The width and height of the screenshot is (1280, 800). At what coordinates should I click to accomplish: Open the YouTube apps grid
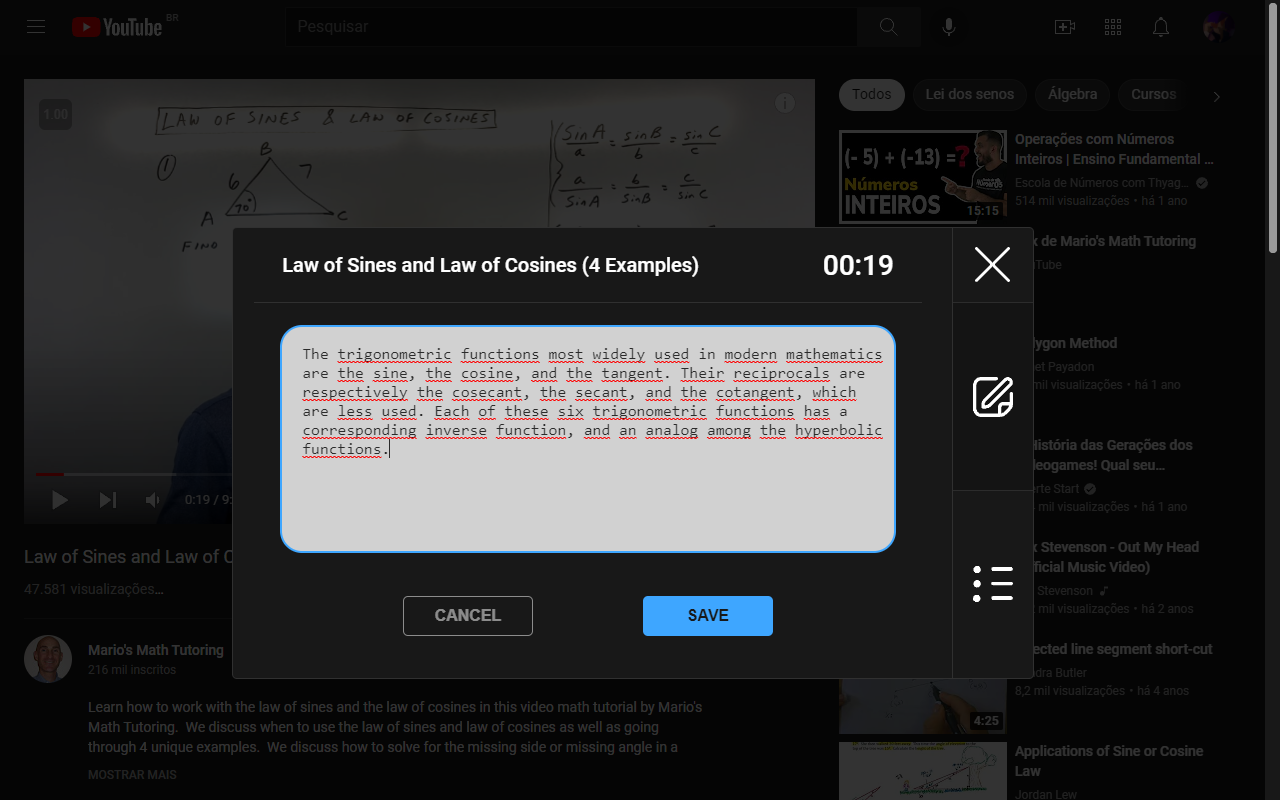click(x=1113, y=27)
